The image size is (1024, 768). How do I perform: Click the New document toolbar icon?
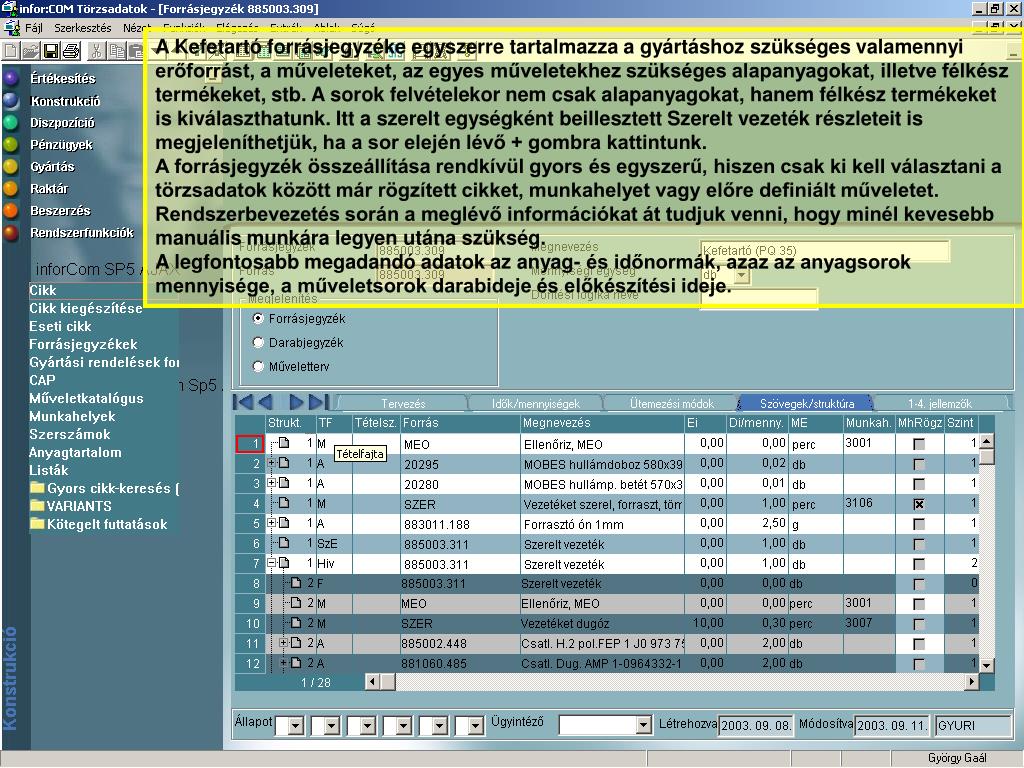click(11, 51)
